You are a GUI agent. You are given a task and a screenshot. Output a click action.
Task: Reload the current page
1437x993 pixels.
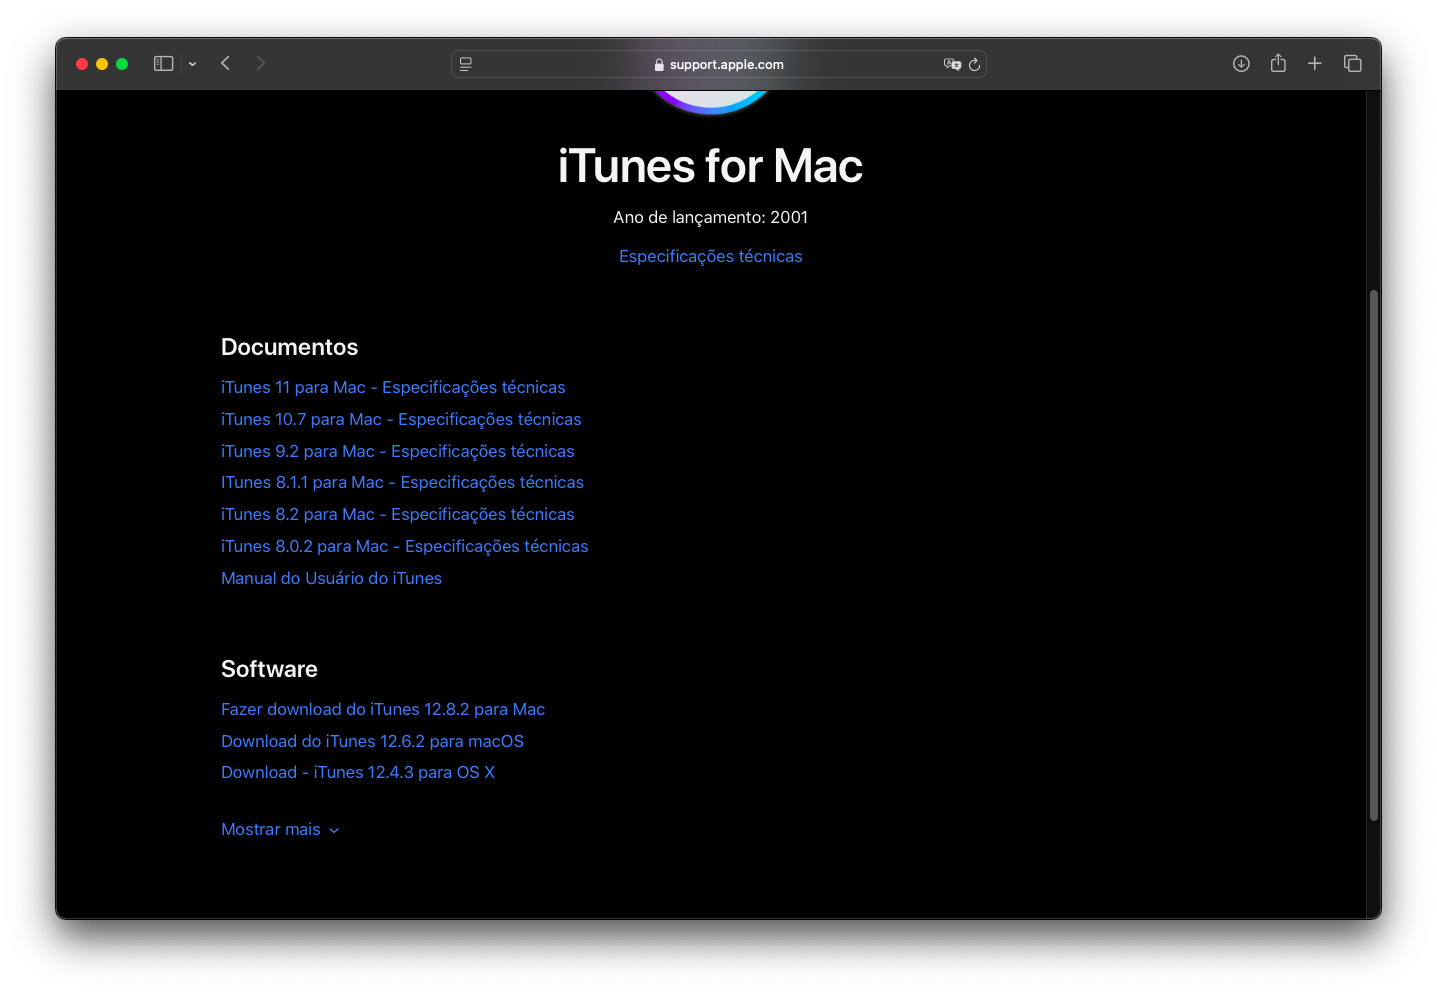[x=975, y=64]
